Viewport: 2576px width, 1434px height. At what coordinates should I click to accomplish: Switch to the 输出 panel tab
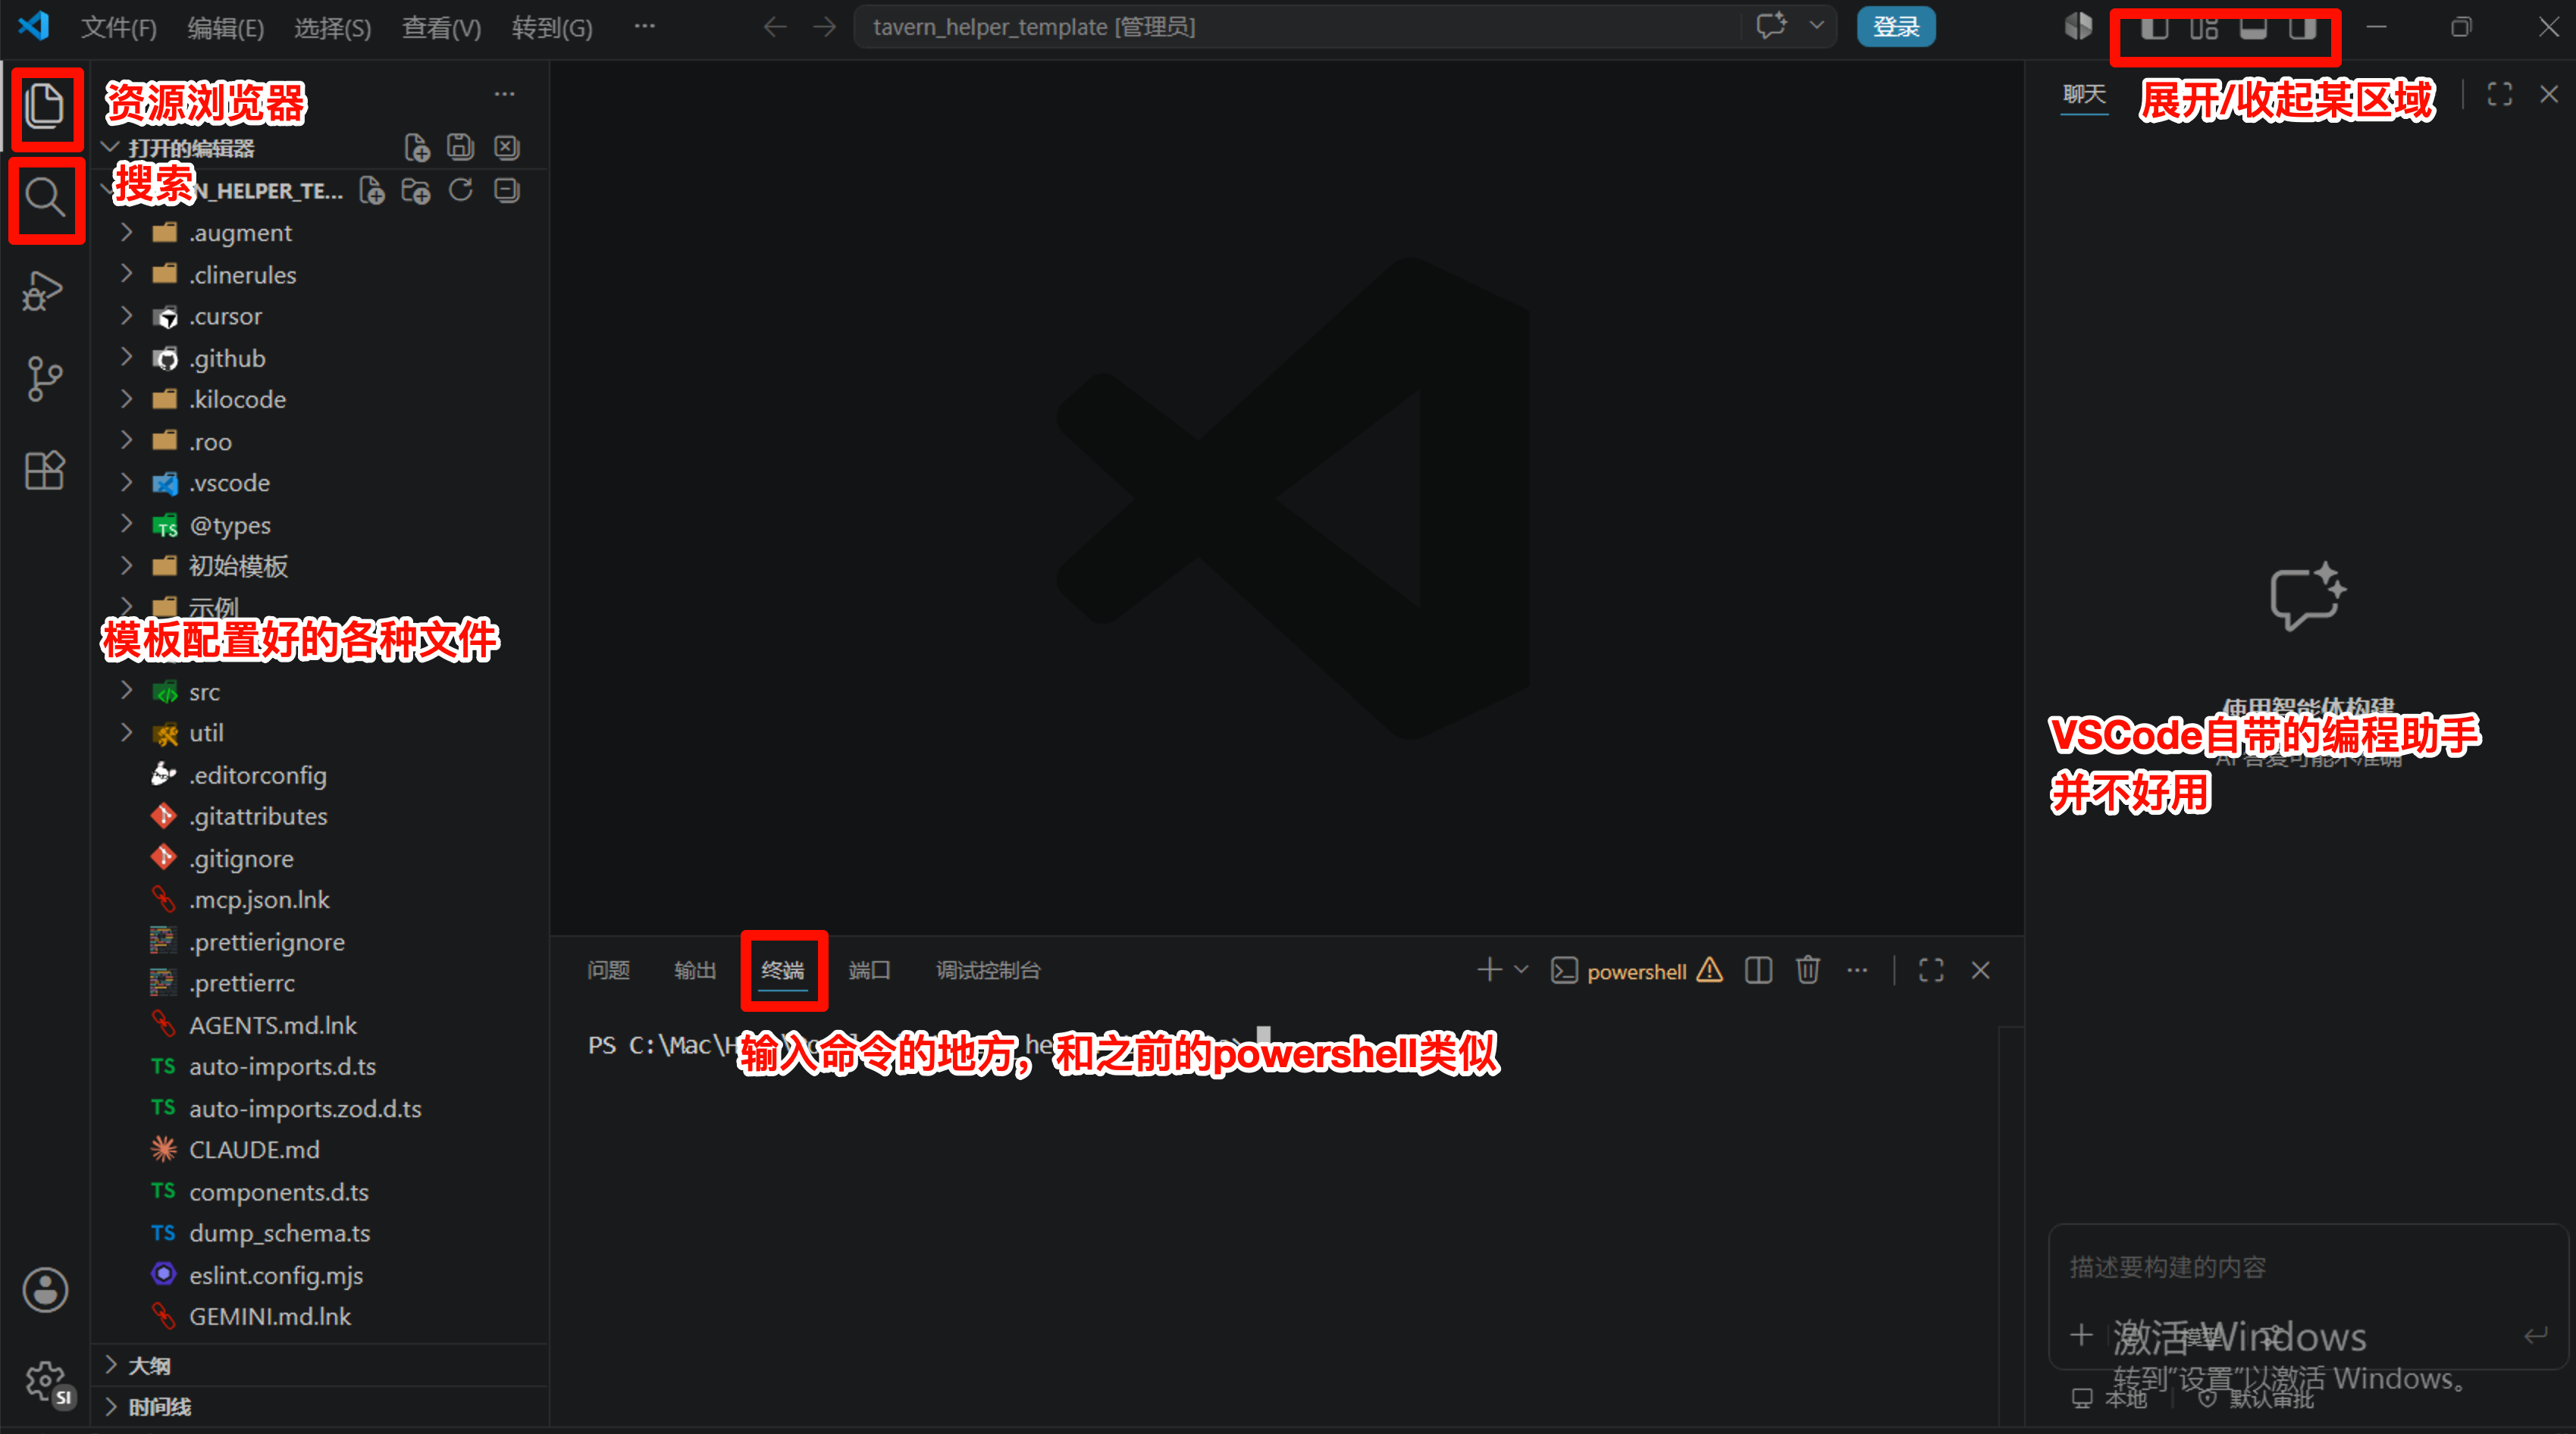695,970
